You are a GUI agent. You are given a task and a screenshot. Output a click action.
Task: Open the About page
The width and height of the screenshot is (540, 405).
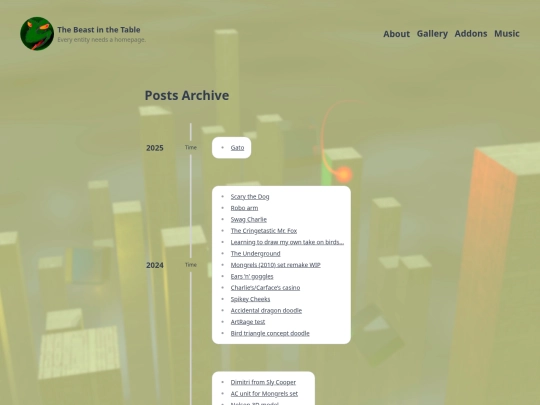coord(396,34)
